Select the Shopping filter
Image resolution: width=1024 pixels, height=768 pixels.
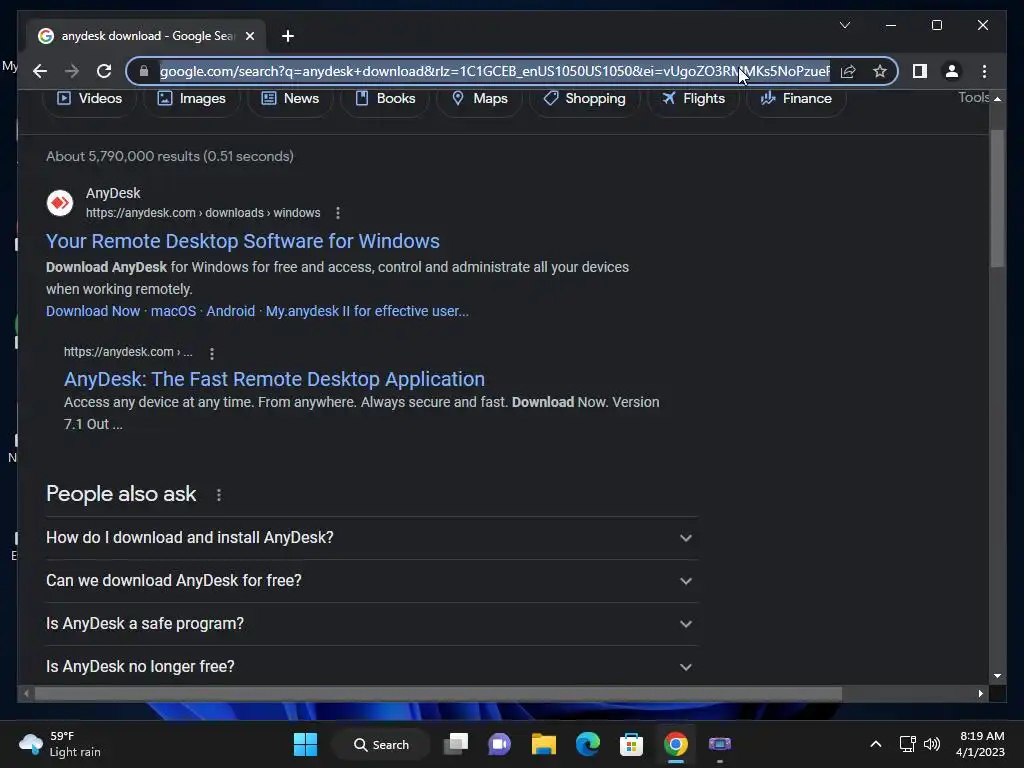pyautogui.click(x=584, y=99)
